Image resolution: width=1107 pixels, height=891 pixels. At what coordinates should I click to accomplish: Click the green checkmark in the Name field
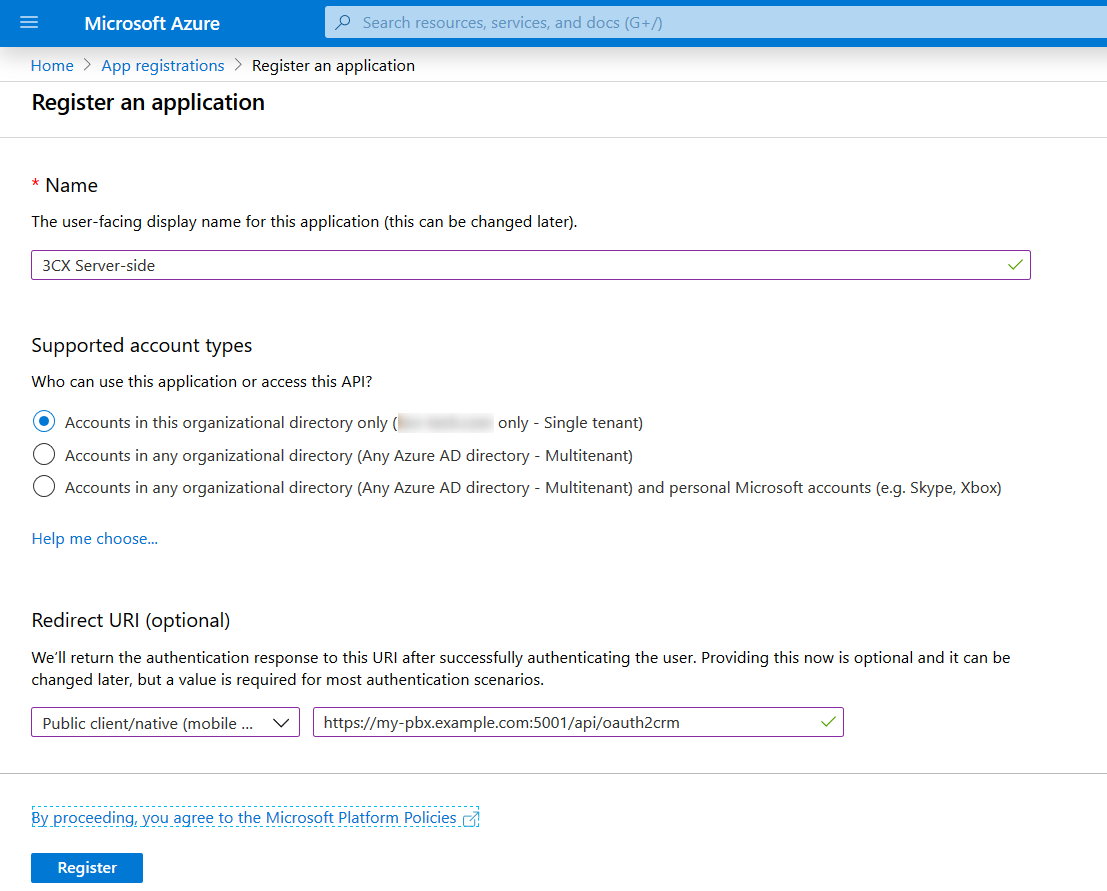click(1015, 265)
